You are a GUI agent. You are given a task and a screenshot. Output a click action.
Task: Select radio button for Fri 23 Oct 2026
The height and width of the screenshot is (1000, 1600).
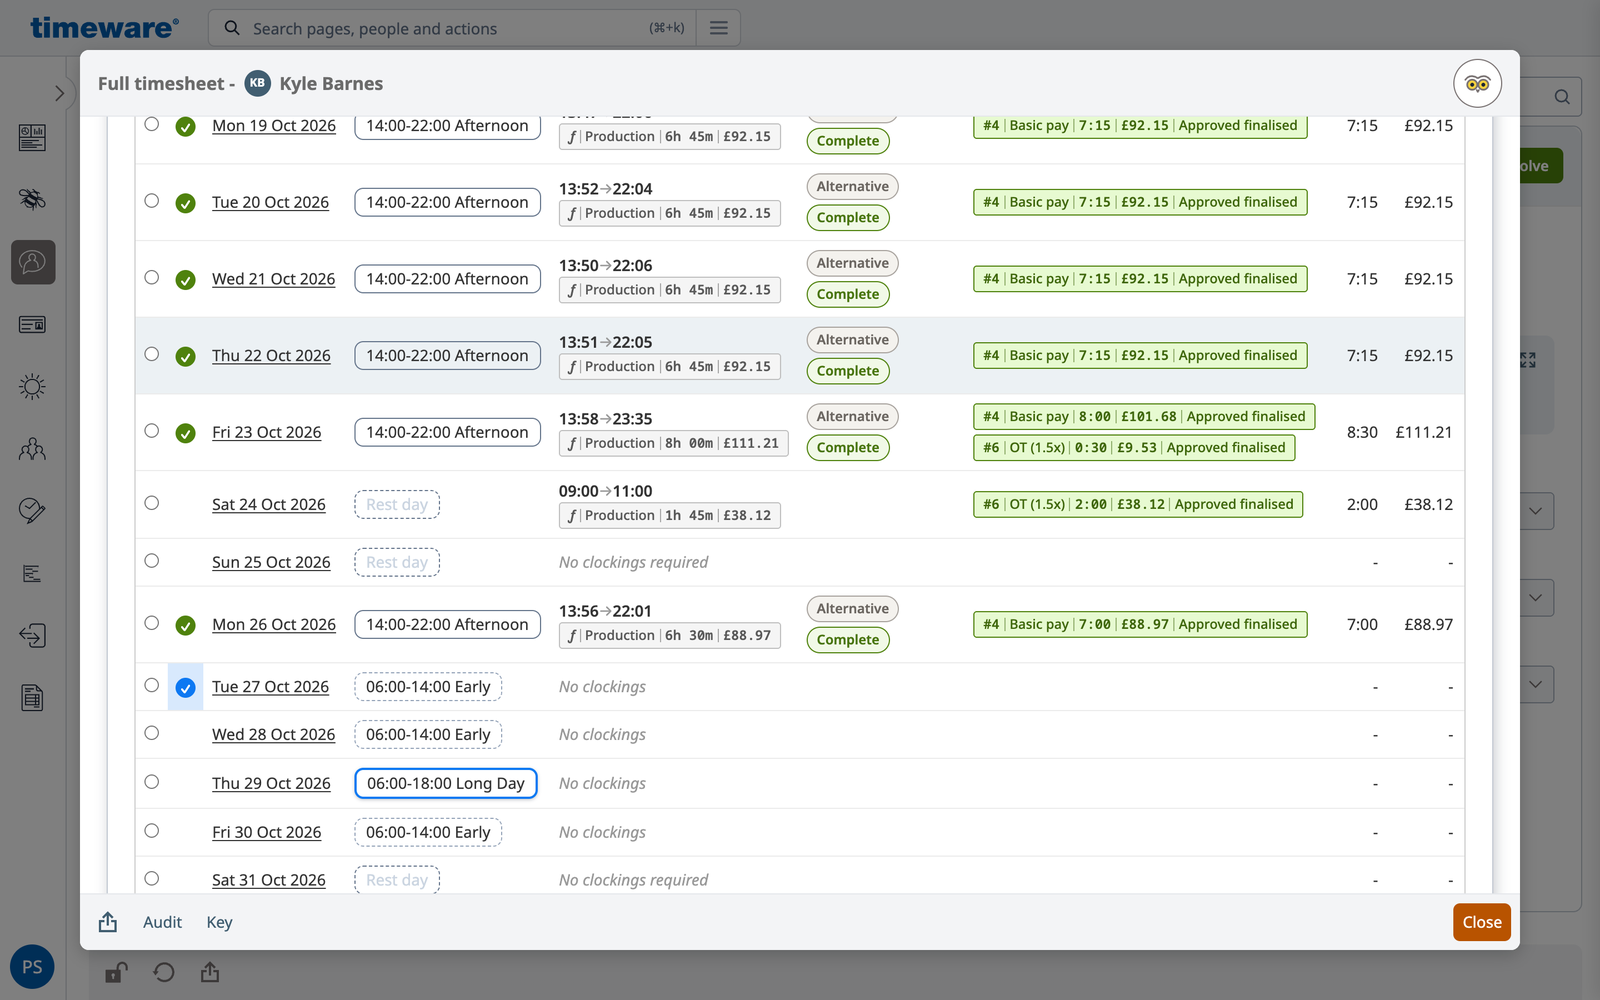point(152,430)
